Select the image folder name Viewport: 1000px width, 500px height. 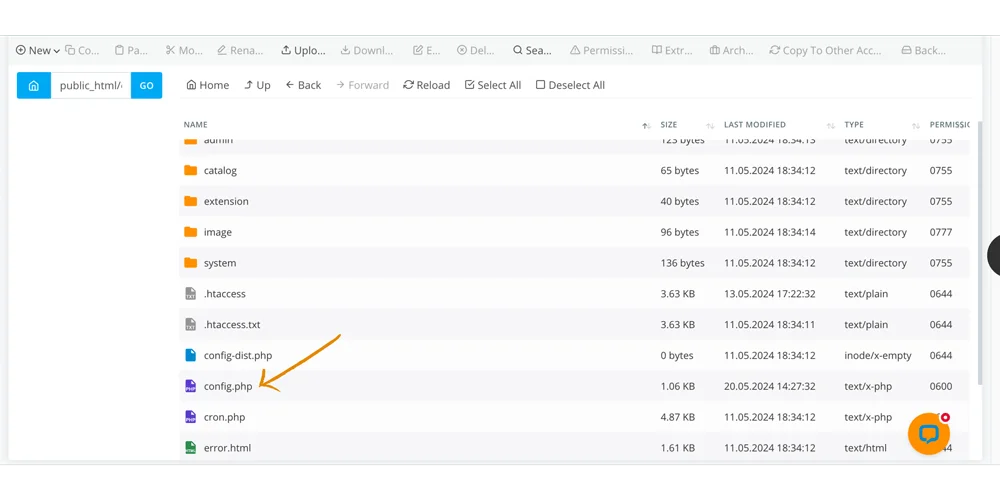pyautogui.click(x=217, y=232)
